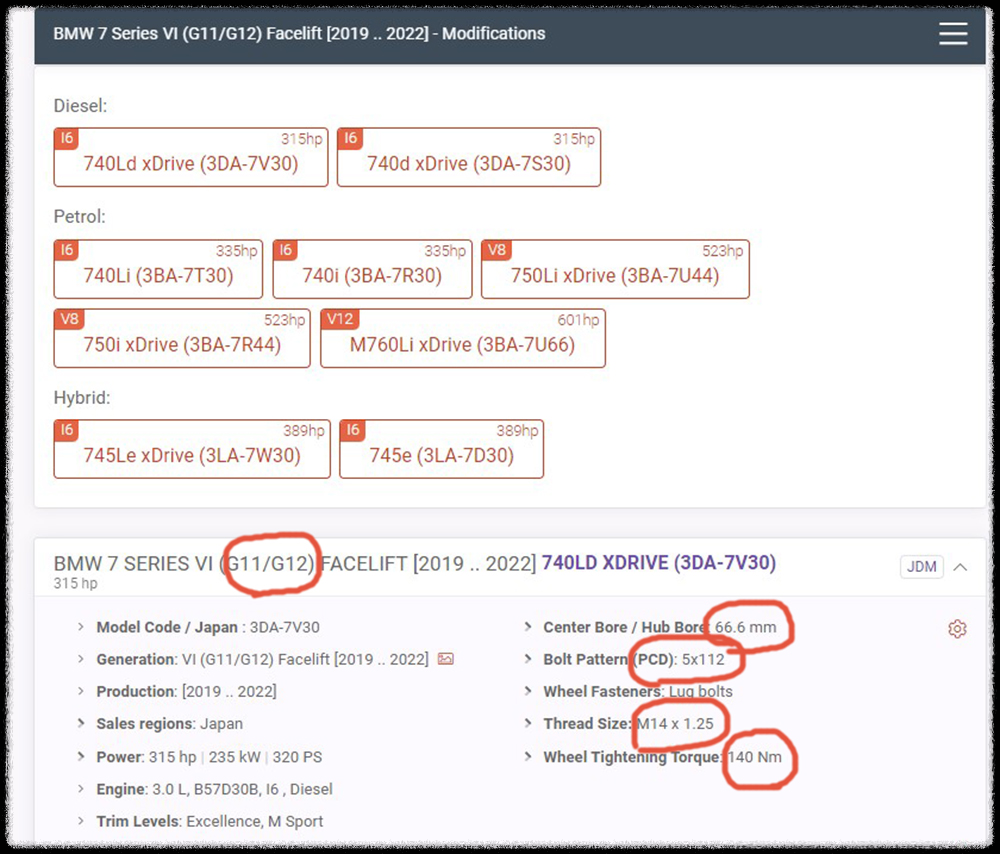Expand the Thread Size row arrow

(x=527, y=723)
